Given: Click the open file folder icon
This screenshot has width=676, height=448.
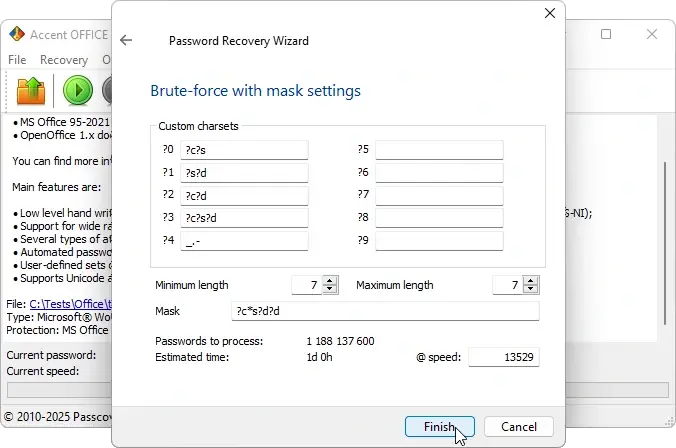Looking at the screenshot, I should tap(31, 90).
